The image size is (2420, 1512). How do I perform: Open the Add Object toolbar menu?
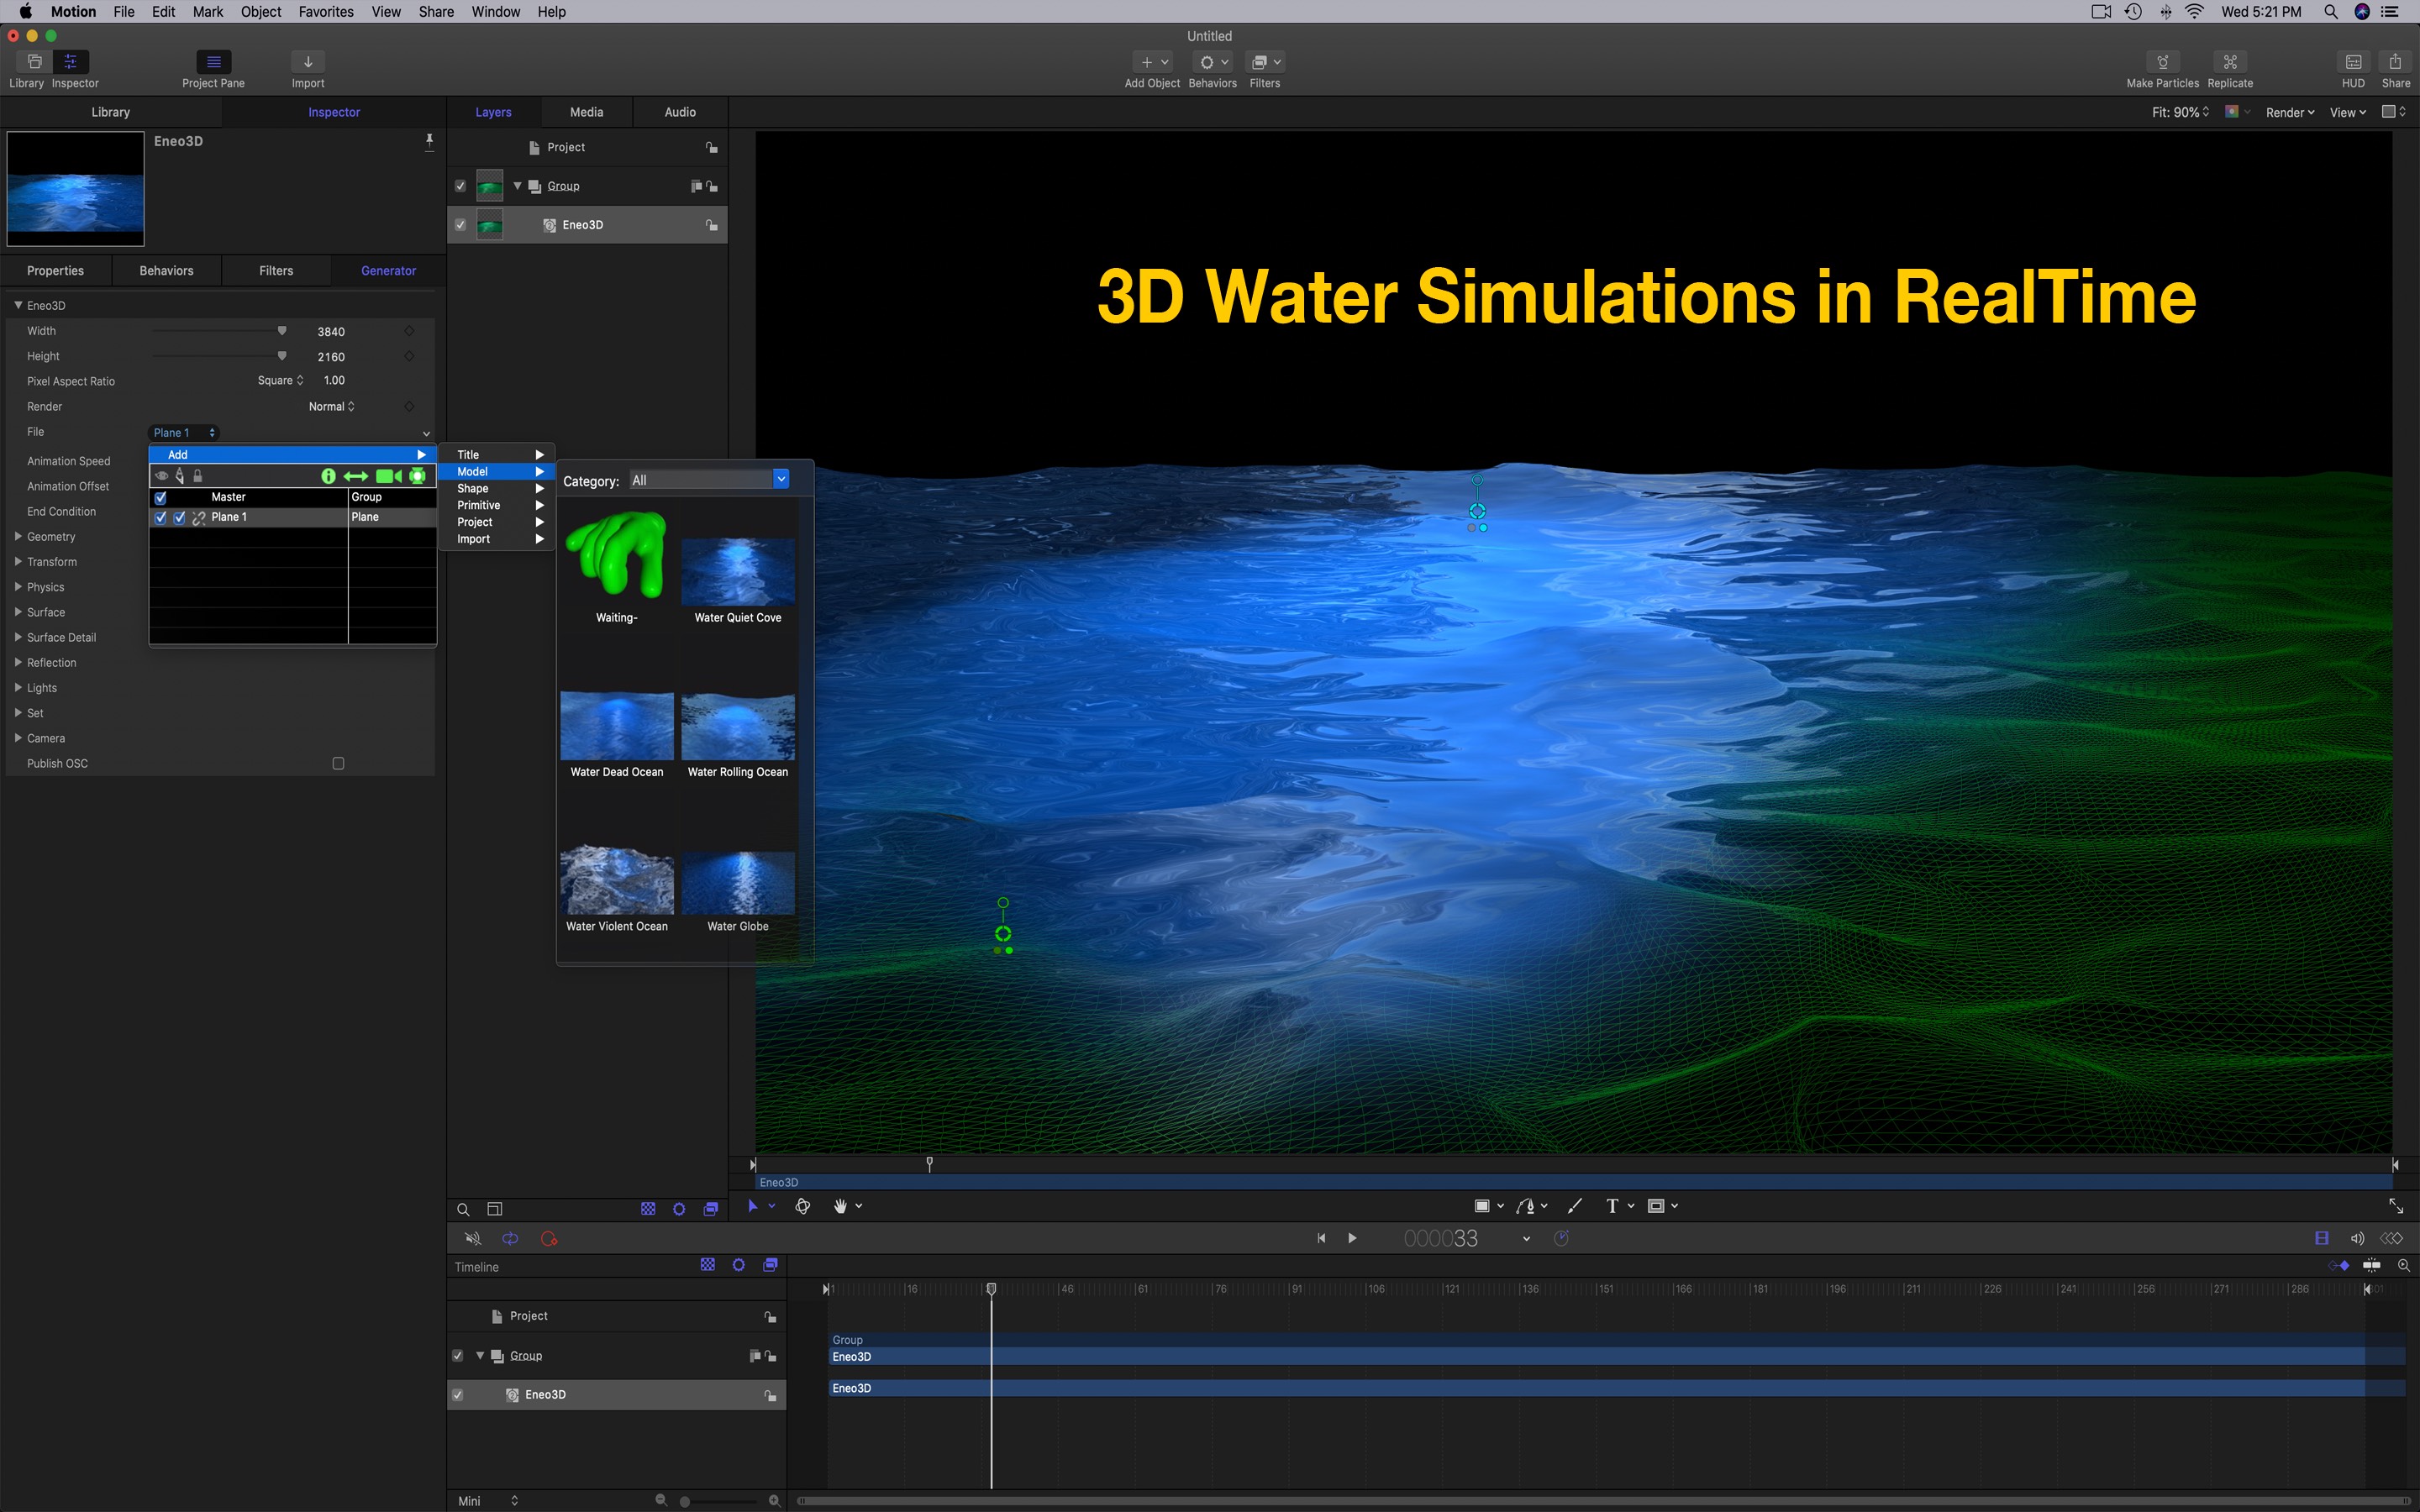[x=1153, y=62]
